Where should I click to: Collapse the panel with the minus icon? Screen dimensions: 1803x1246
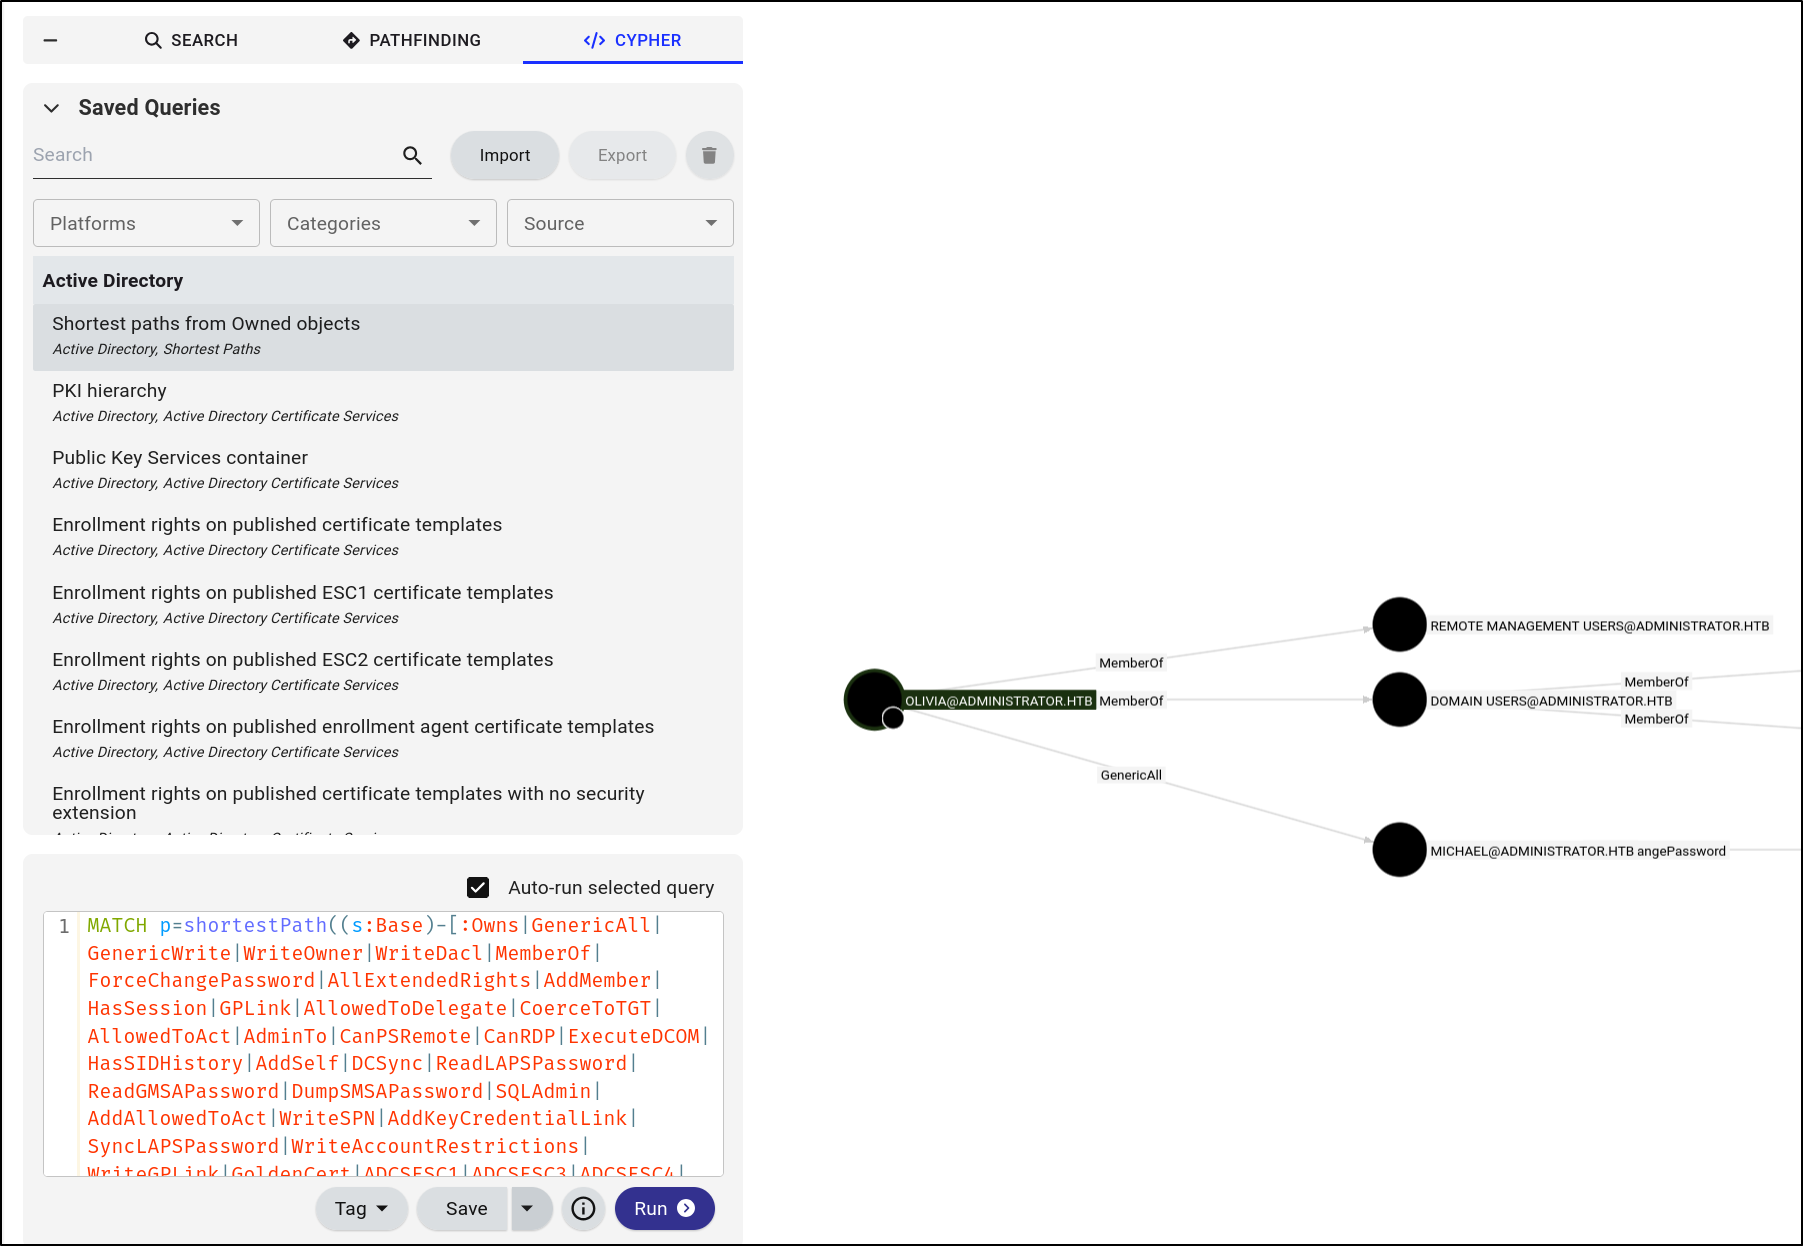coord(51,40)
